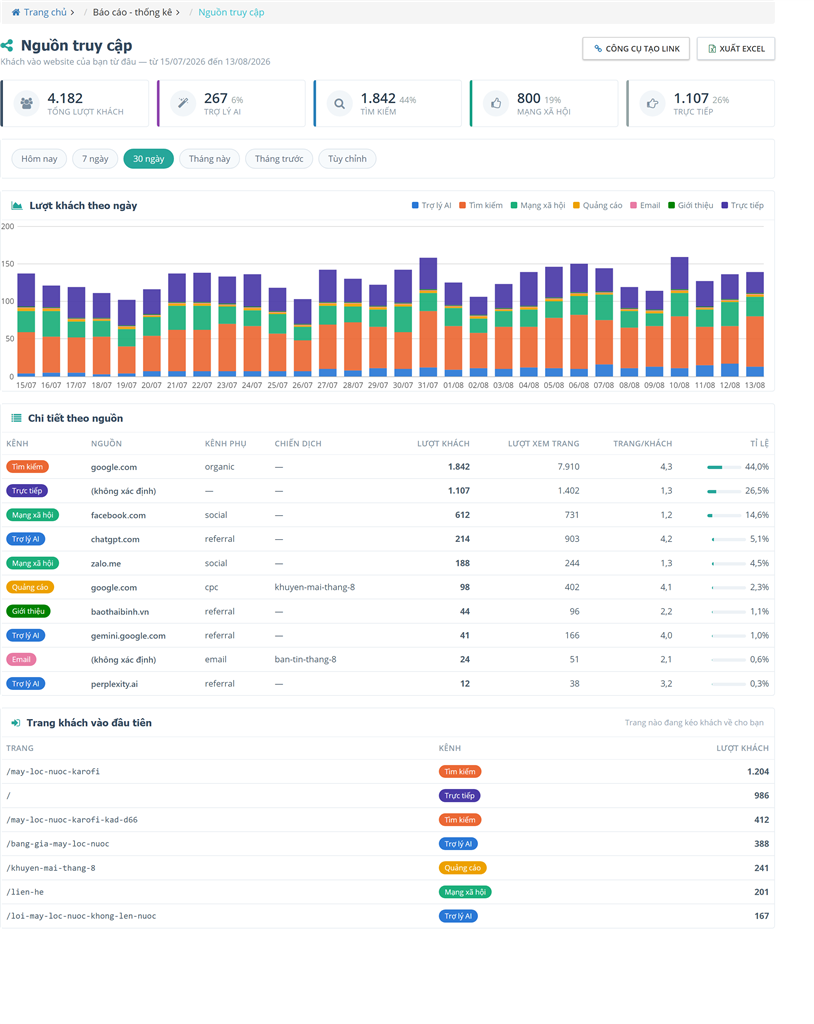Toggle the Trực tiếp legend series

[742, 205]
